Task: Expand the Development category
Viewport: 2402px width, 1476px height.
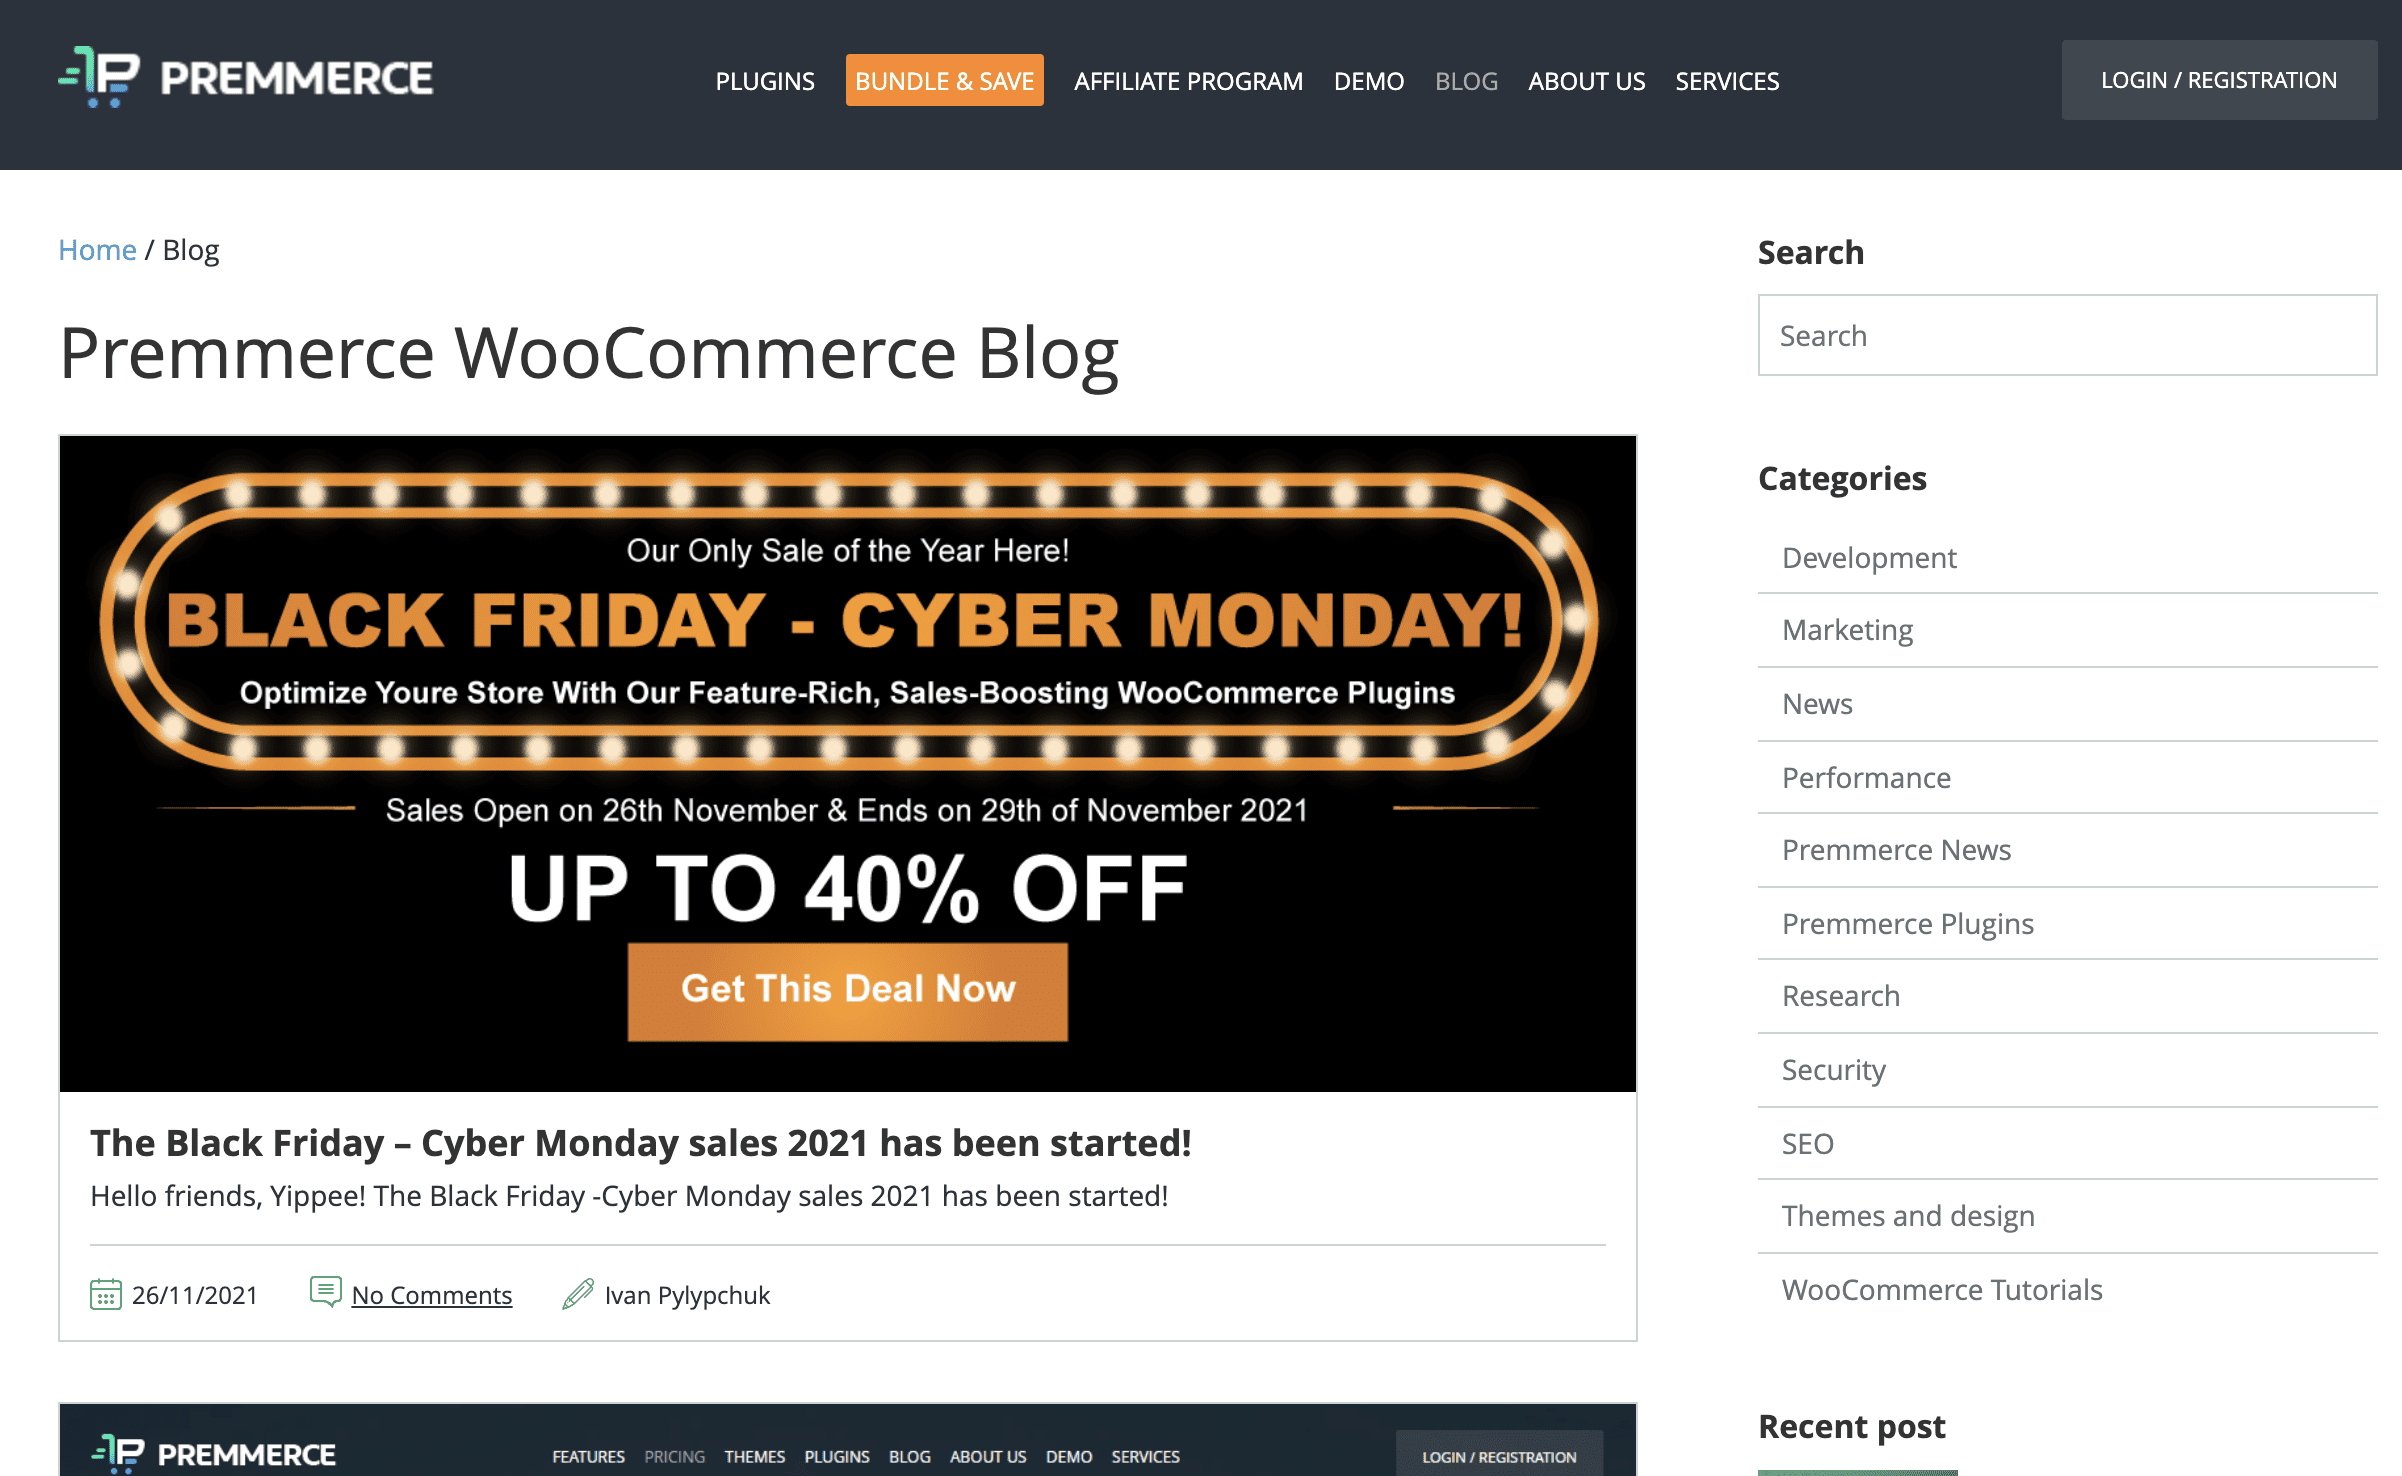Action: [1868, 556]
